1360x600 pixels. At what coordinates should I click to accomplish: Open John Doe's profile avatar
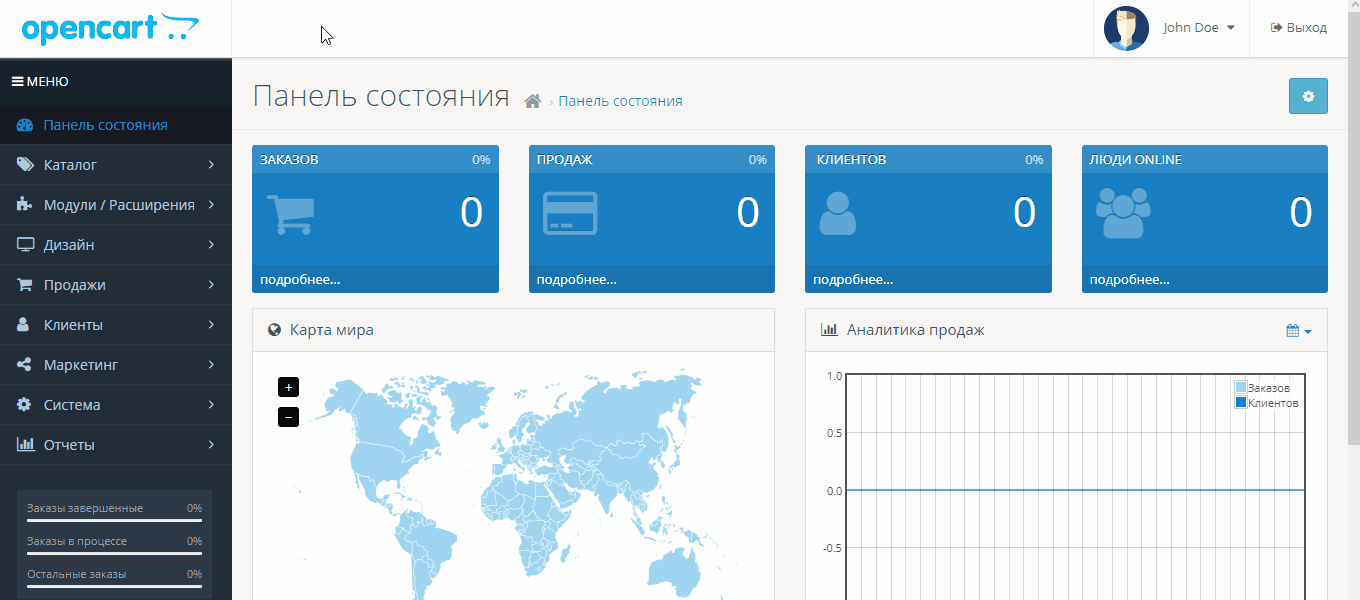click(x=1126, y=28)
